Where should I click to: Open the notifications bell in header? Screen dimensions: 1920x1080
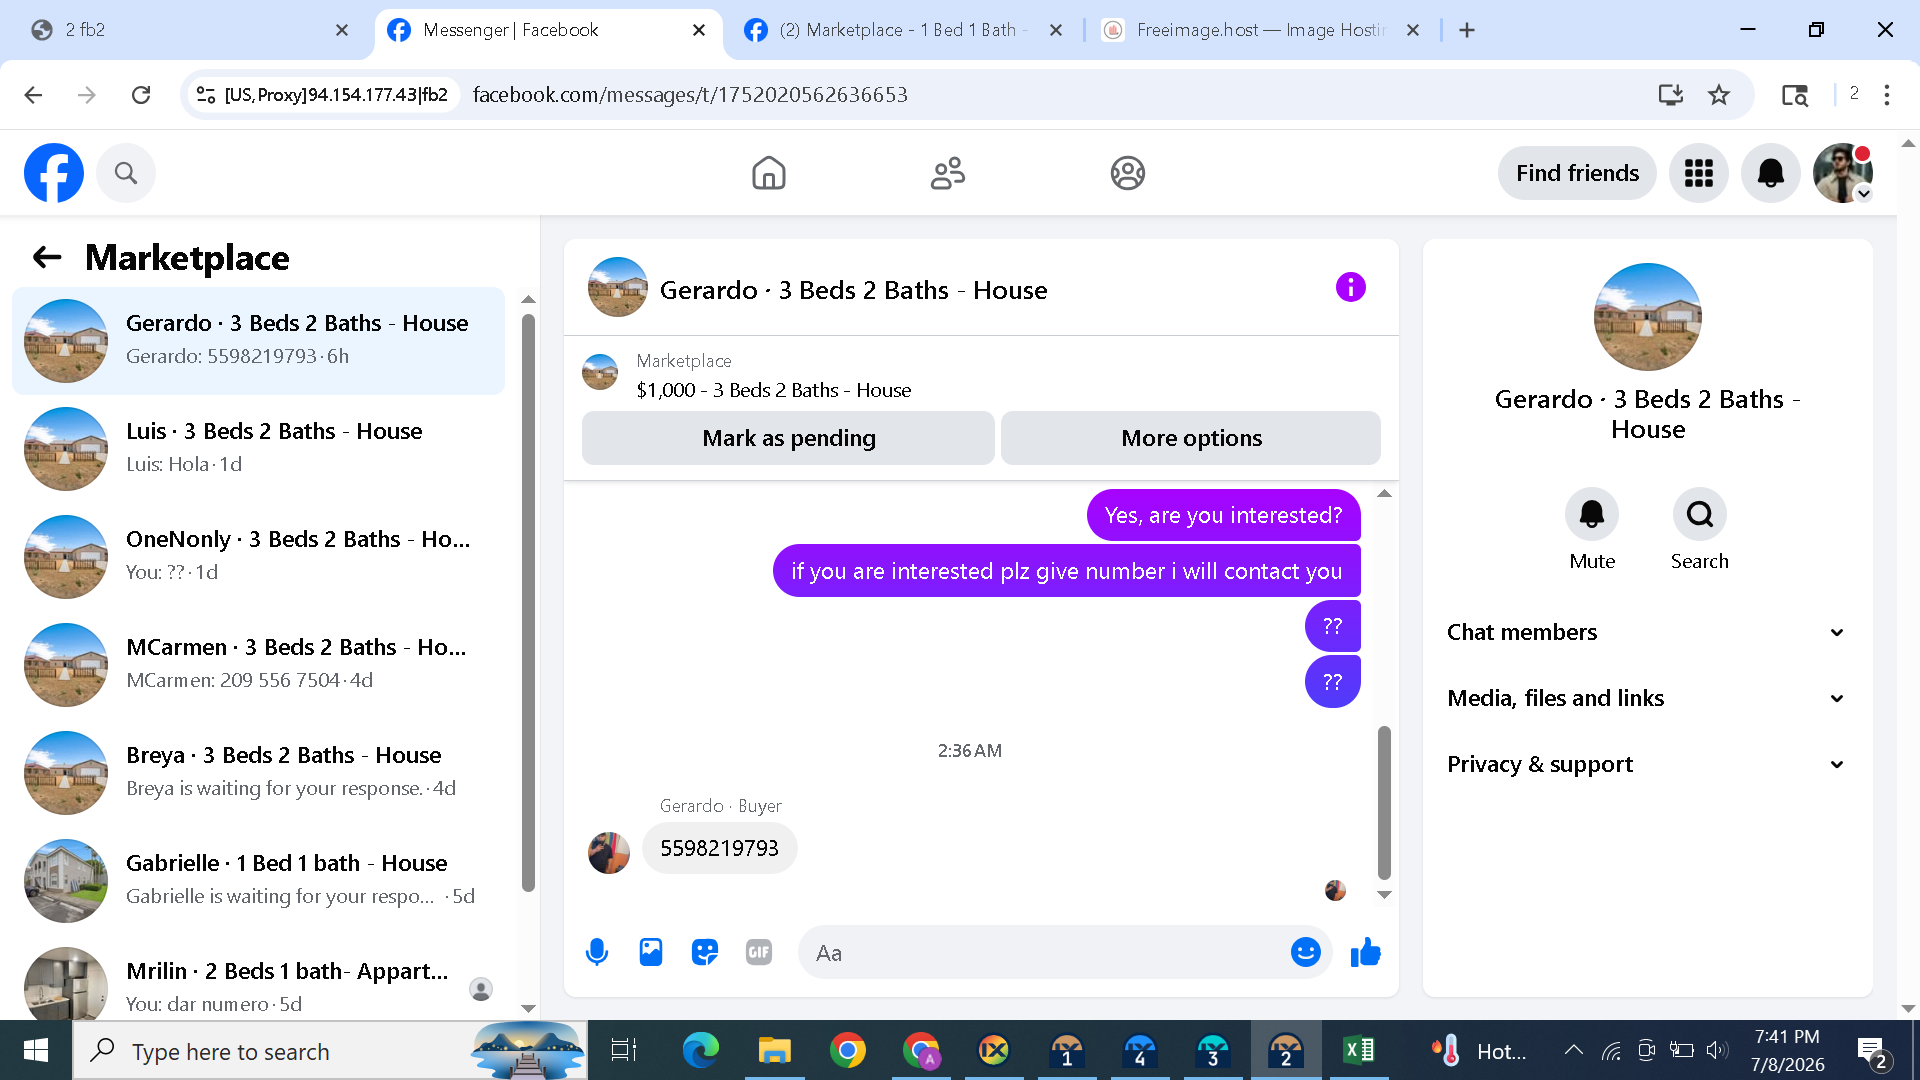pyautogui.click(x=1771, y=173)
